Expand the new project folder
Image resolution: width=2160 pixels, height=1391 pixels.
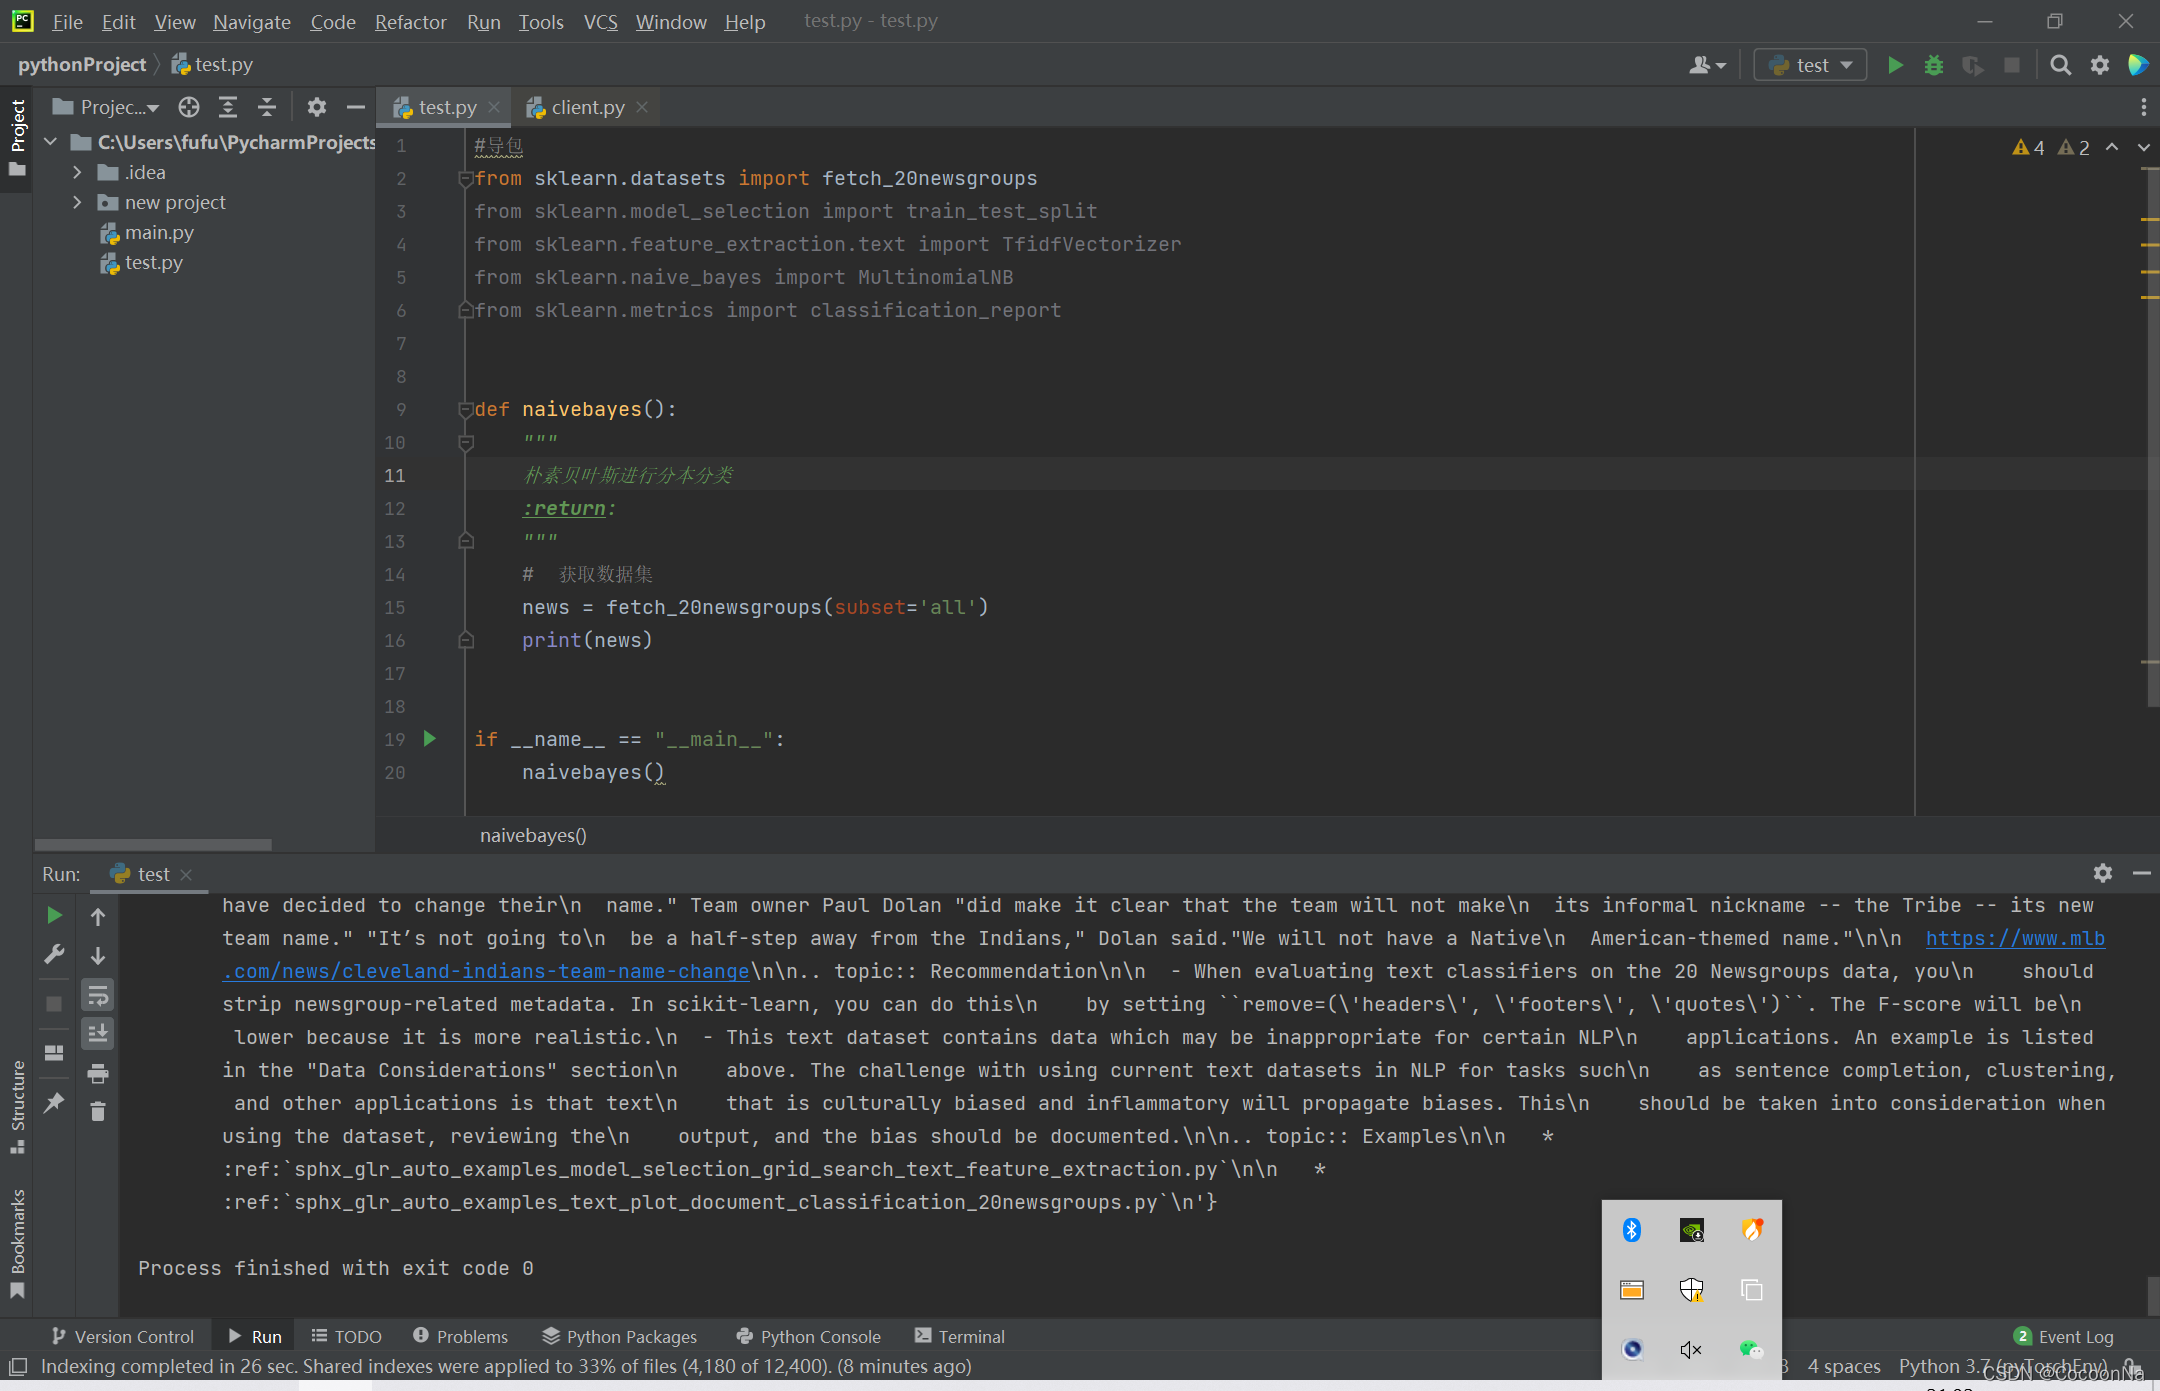[77, 203]
